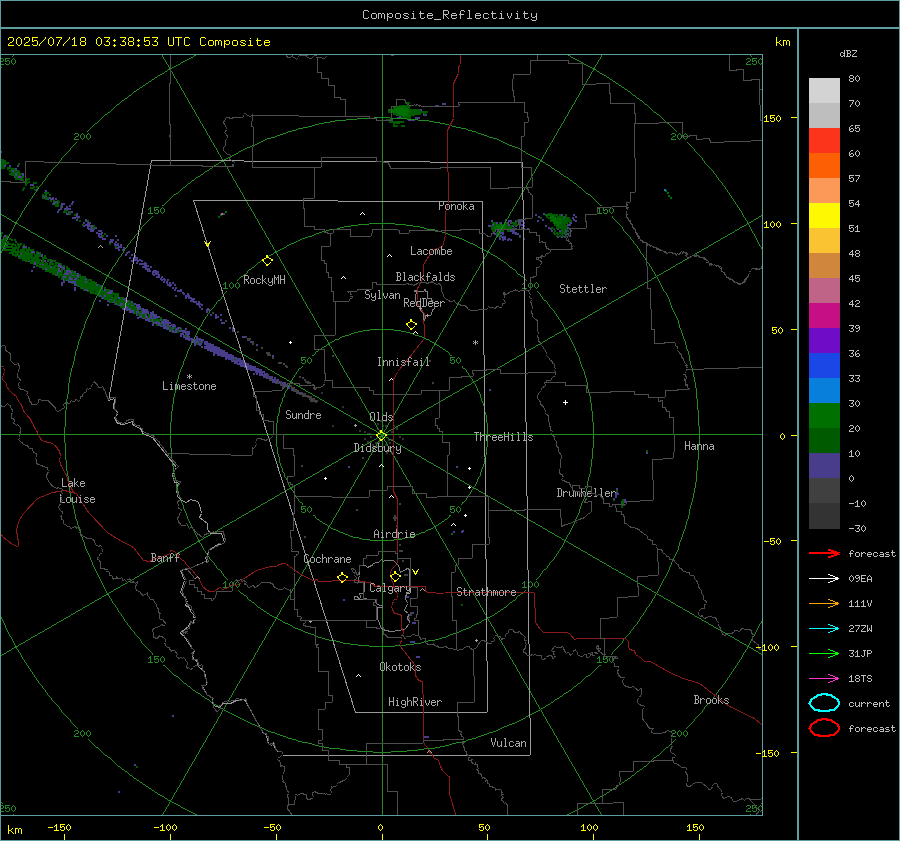The height and width of the screenshot is (841, 900).
Task: Click the Okotoks city label
Action: tap(400, 667)
